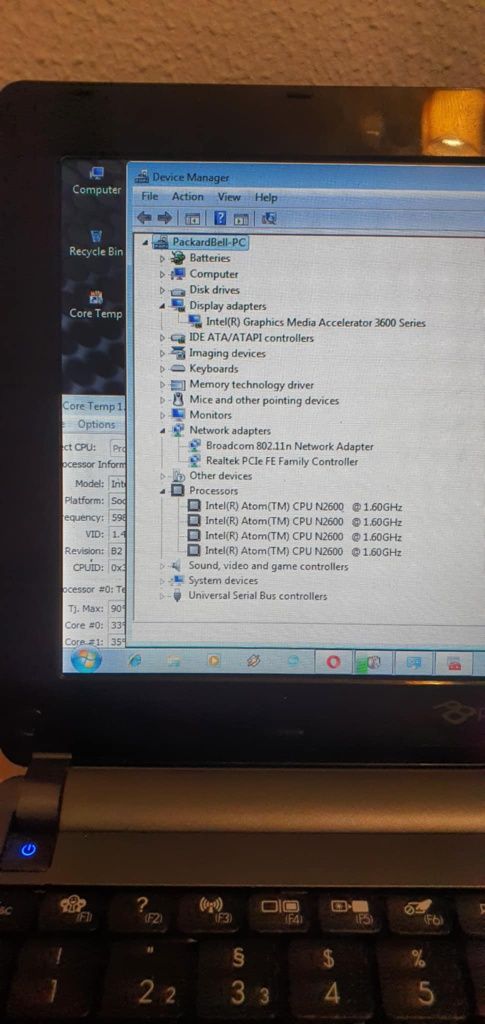Collapse the PackardBell-PC root node
Screen dimensions: 485x1024
click(146, 243)
